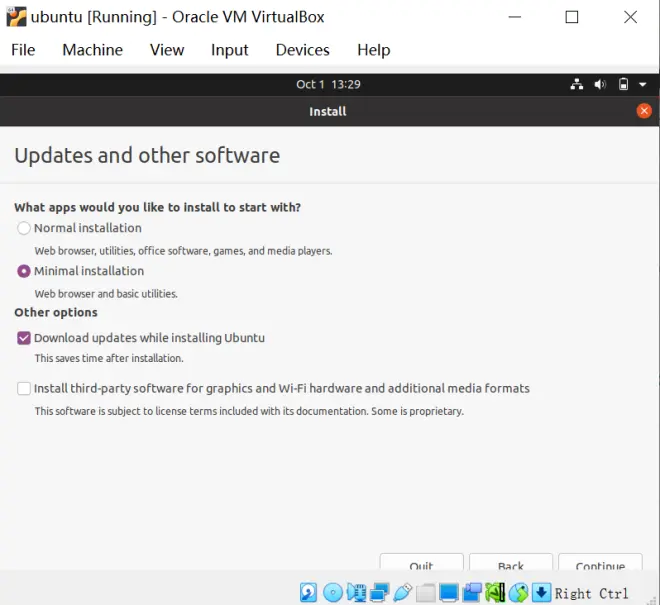Open the View menu
This screenshot has width=660, height=605.
(167, 50)
